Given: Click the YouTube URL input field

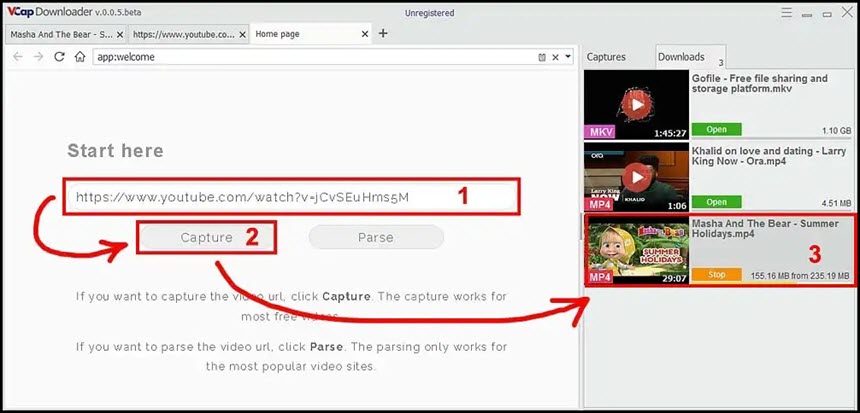Looking at the screenshot, I should point(292,197).
